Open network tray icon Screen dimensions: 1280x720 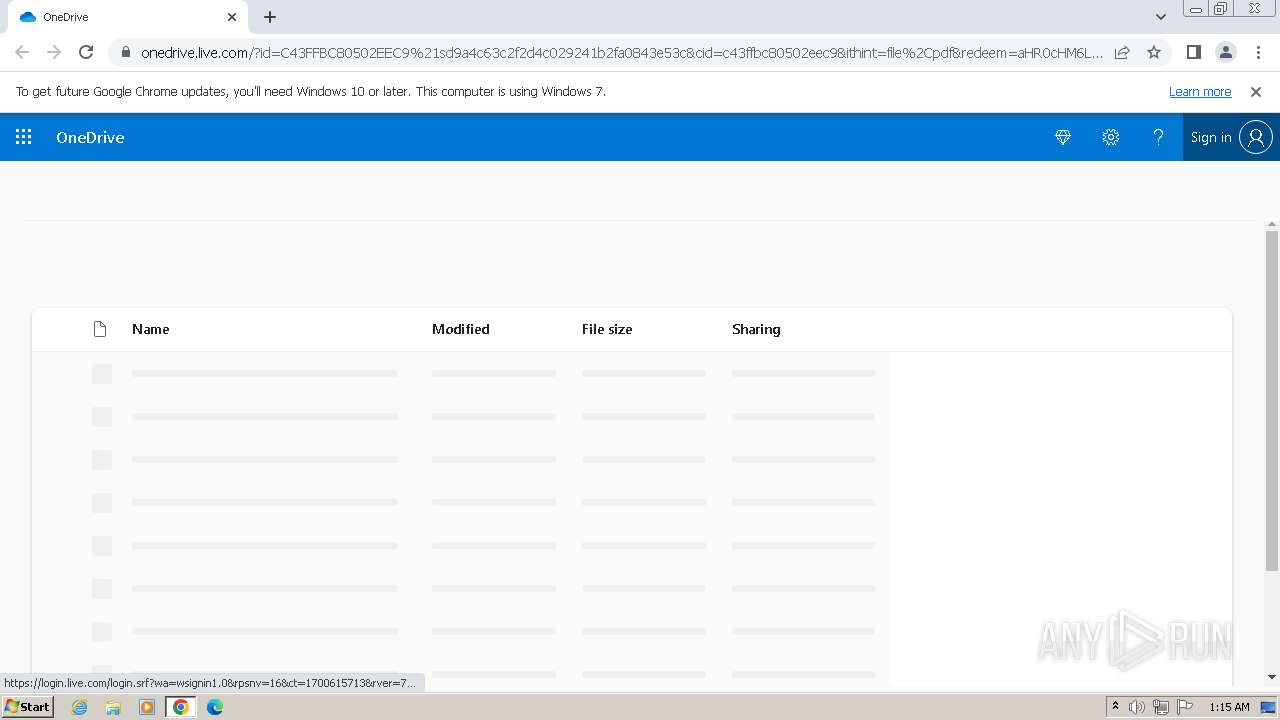point(1160,707)
